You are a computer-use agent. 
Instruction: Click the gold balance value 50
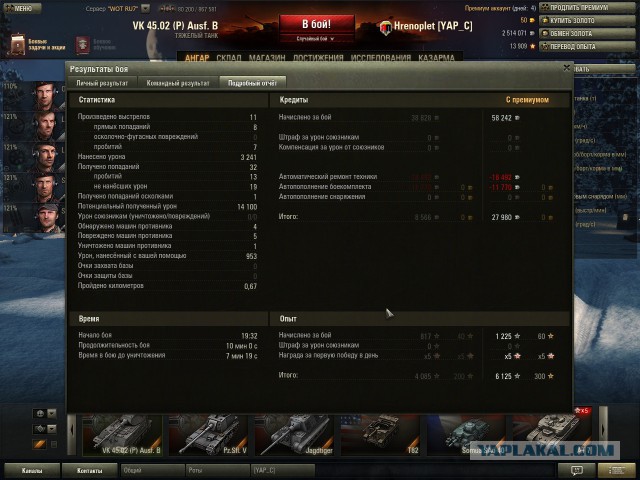(x=524, y=20)
